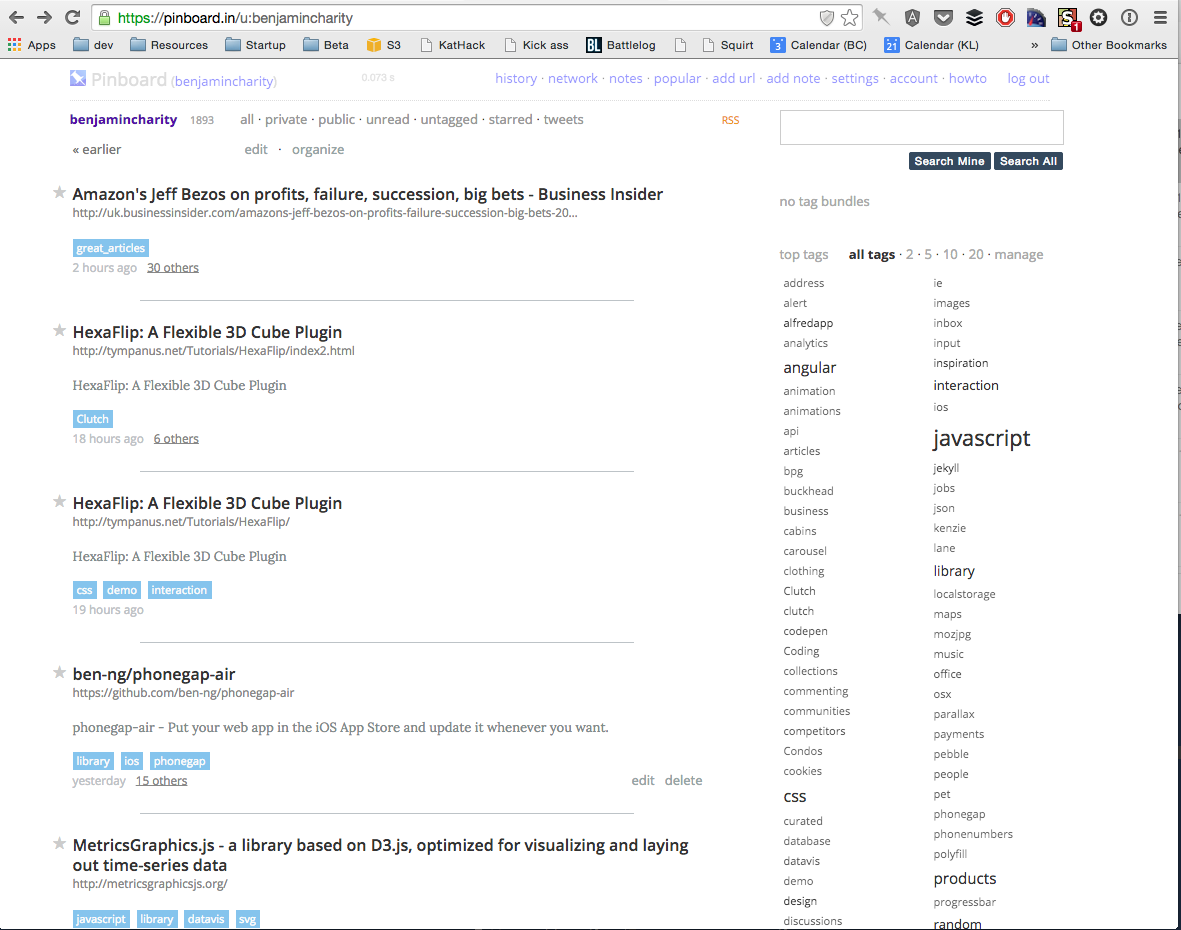Go forward with the browser forward arrow

point(44,17)
